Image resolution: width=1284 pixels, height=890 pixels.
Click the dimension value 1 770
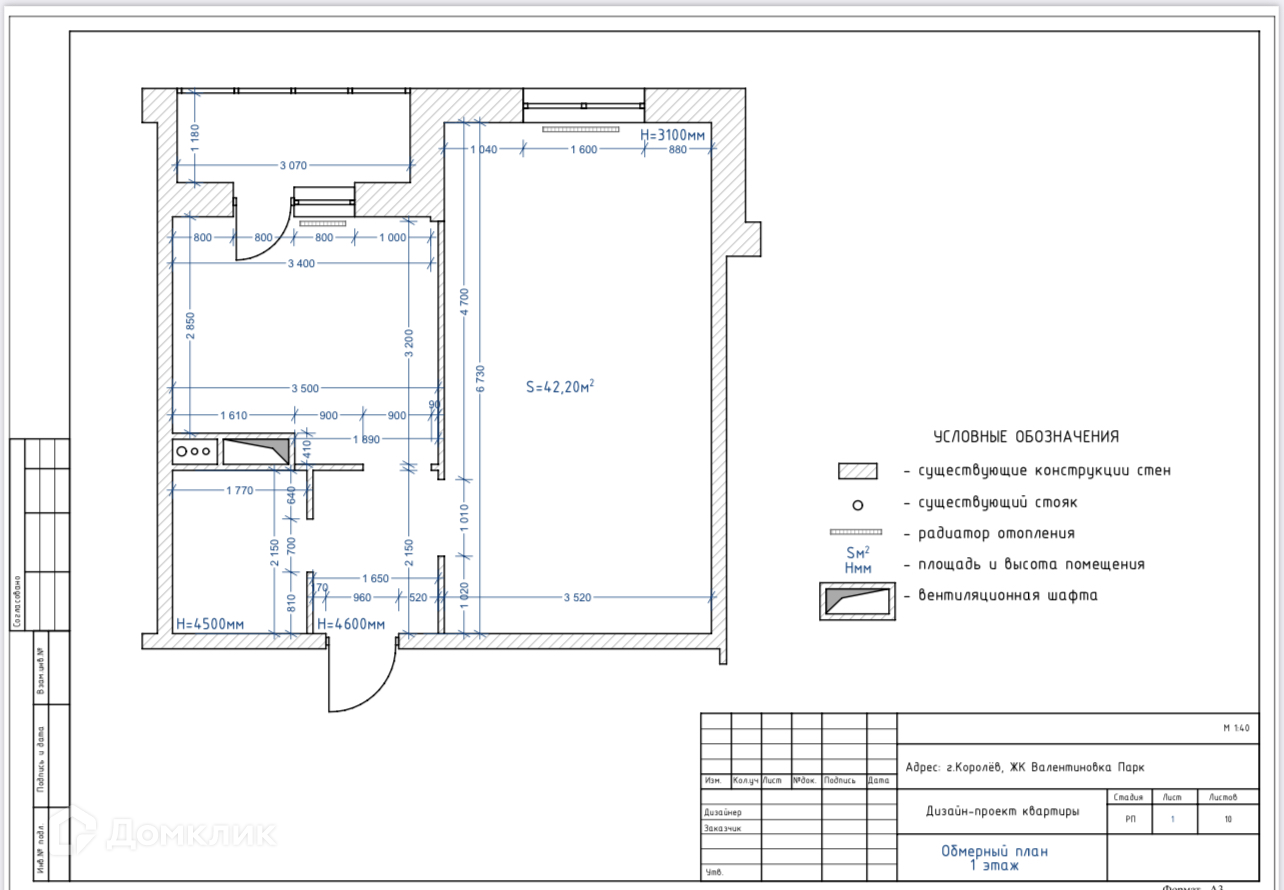(x=241, y=490)
